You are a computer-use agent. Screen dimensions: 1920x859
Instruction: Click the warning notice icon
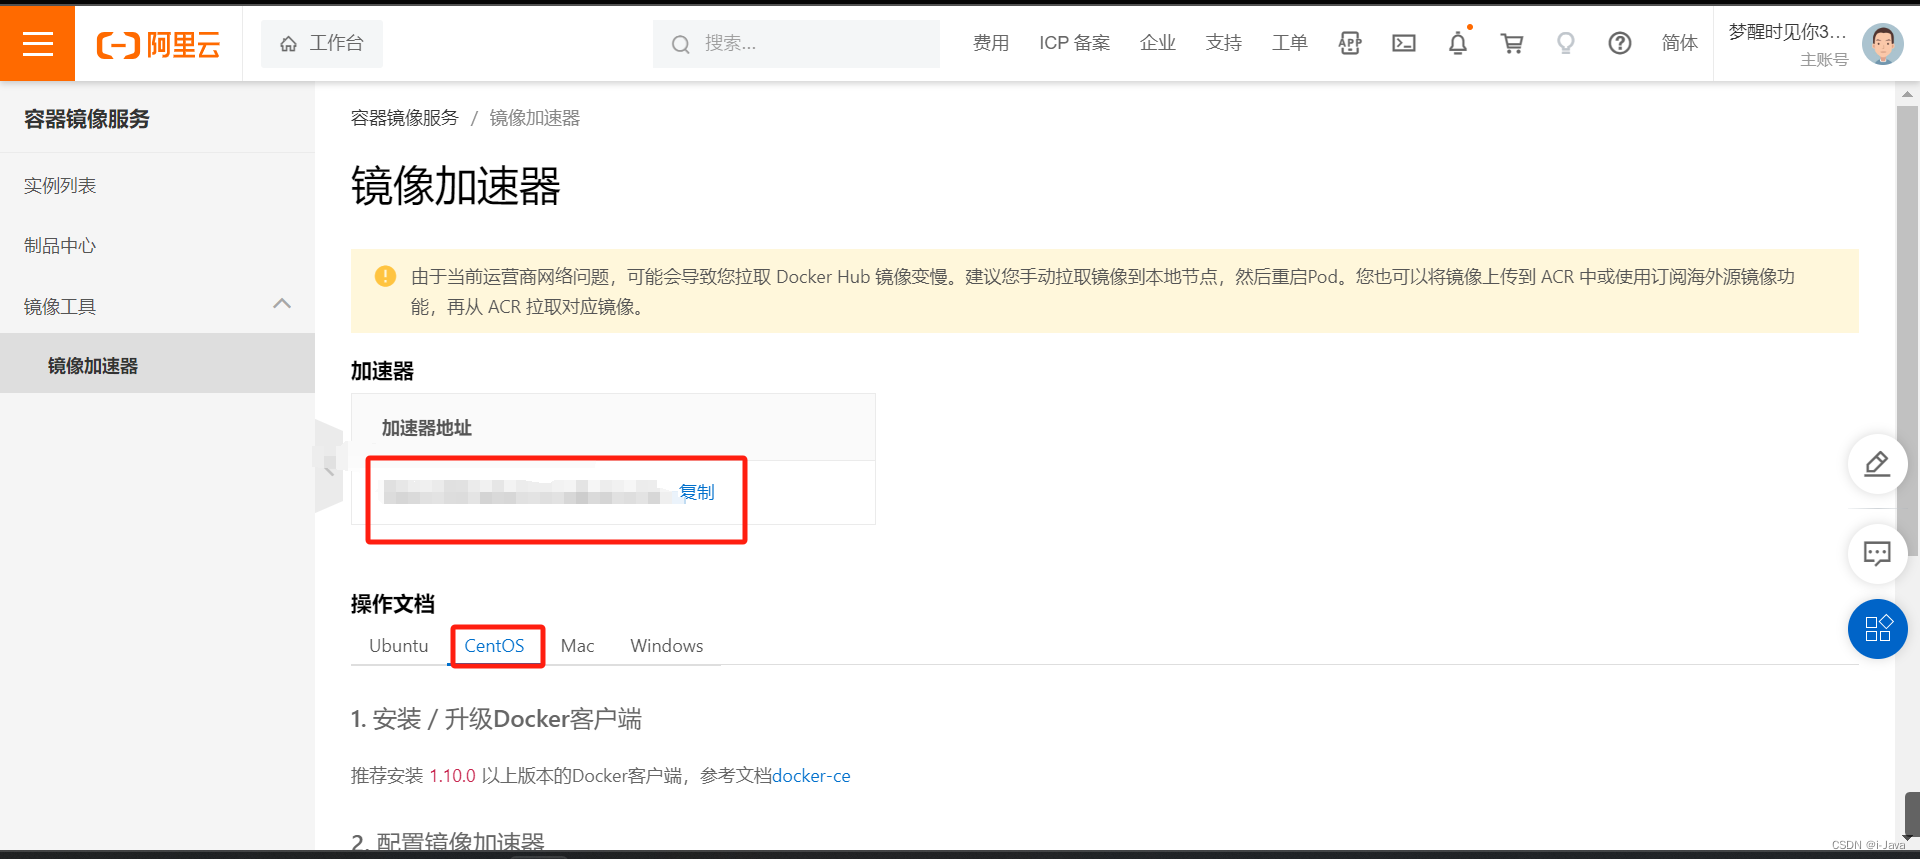pyautogui.click(x=385, y=276)
